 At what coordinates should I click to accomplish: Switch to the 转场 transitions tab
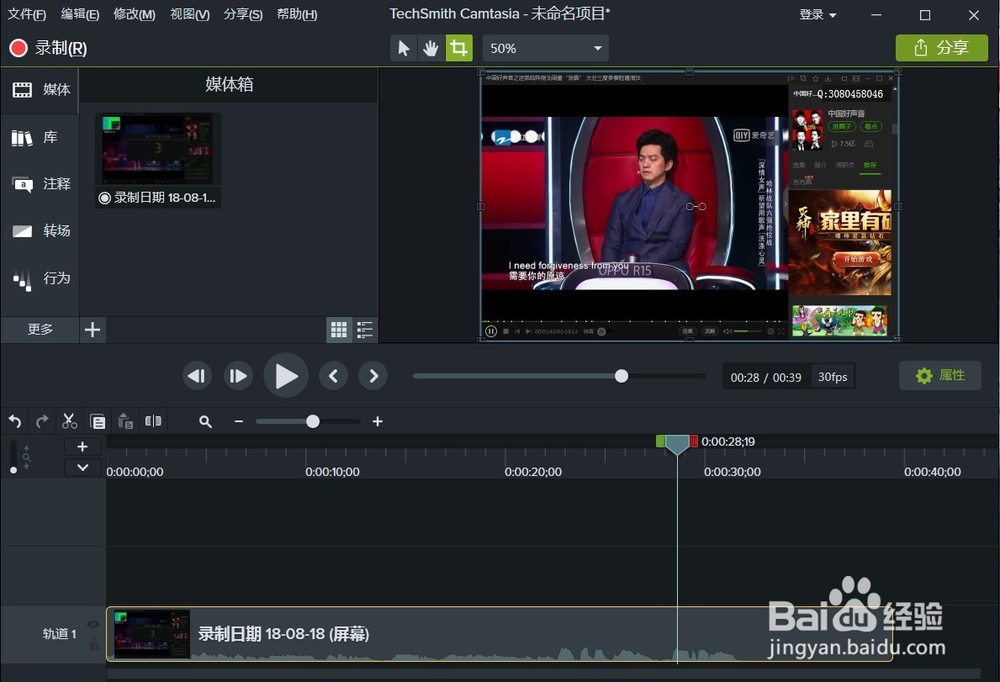[40, 231]
